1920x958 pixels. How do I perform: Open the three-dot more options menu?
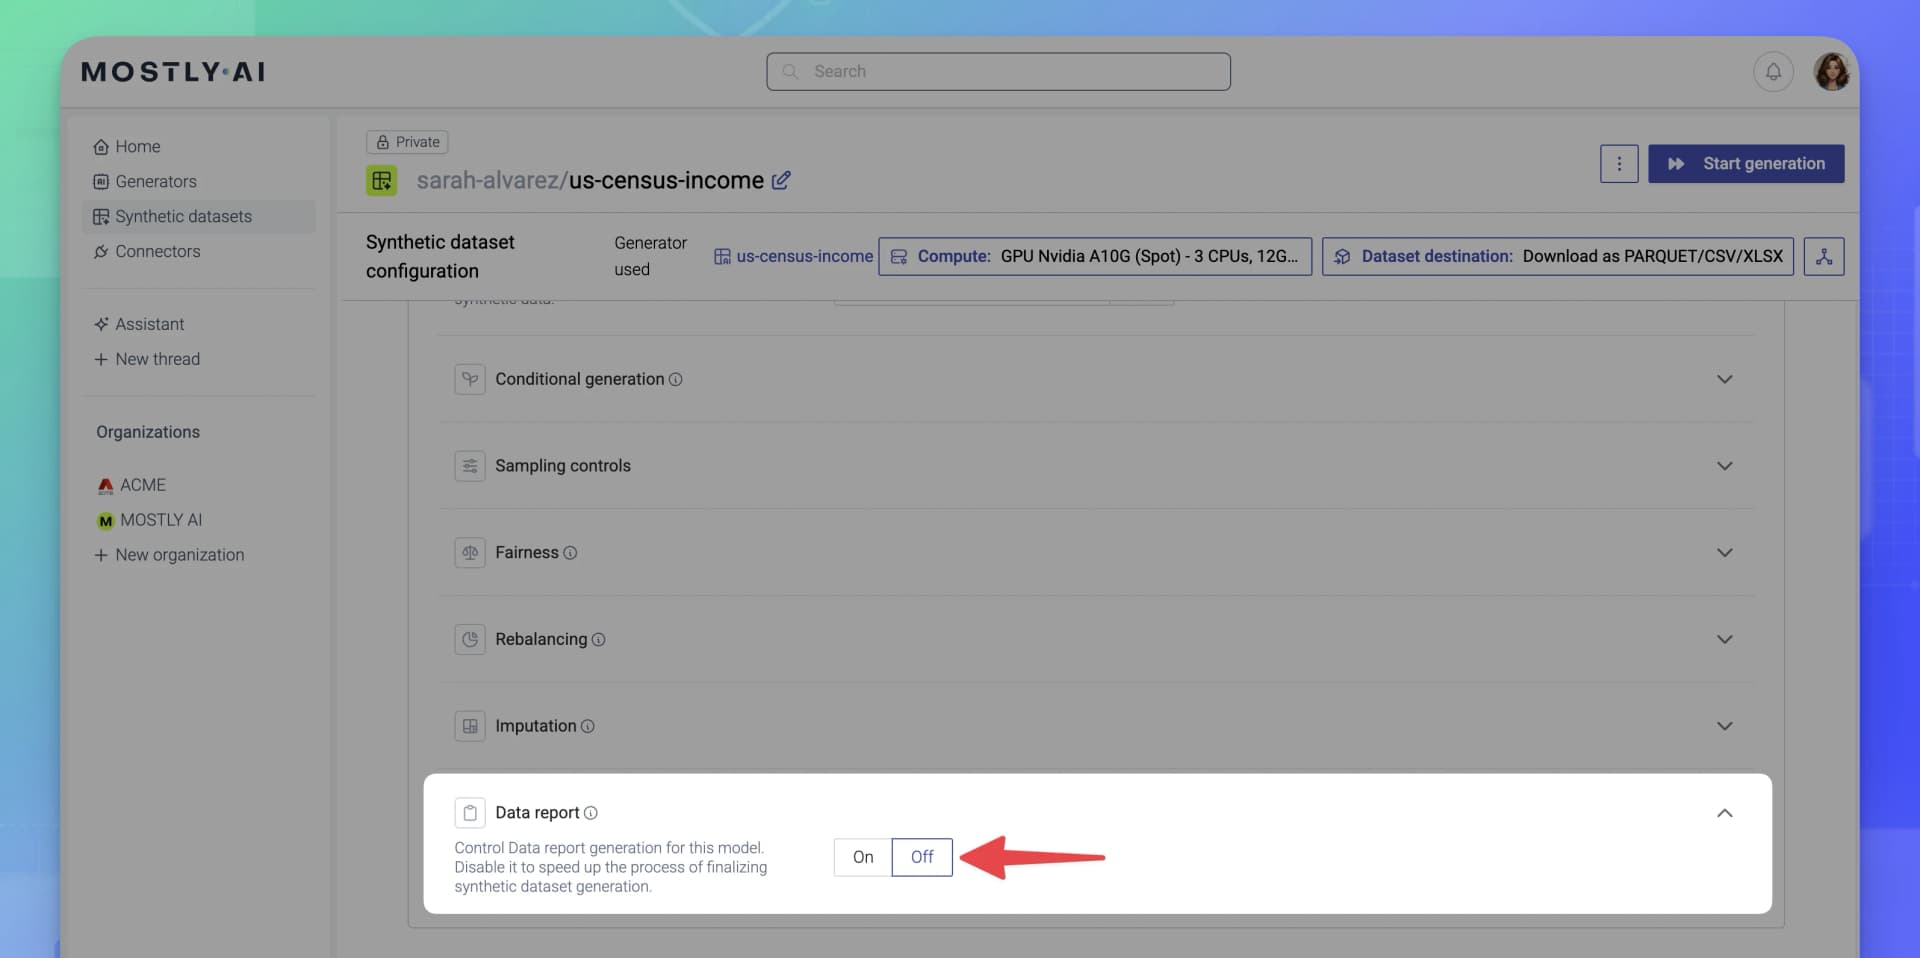point(1619,164)
